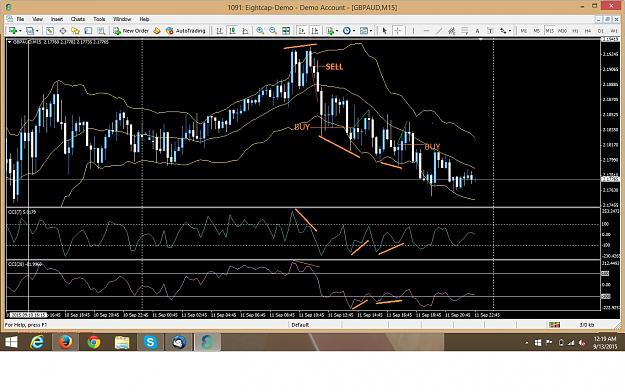This screenshot has height=392, width=625.
Task: Open the Help menu
Action: 144,19
